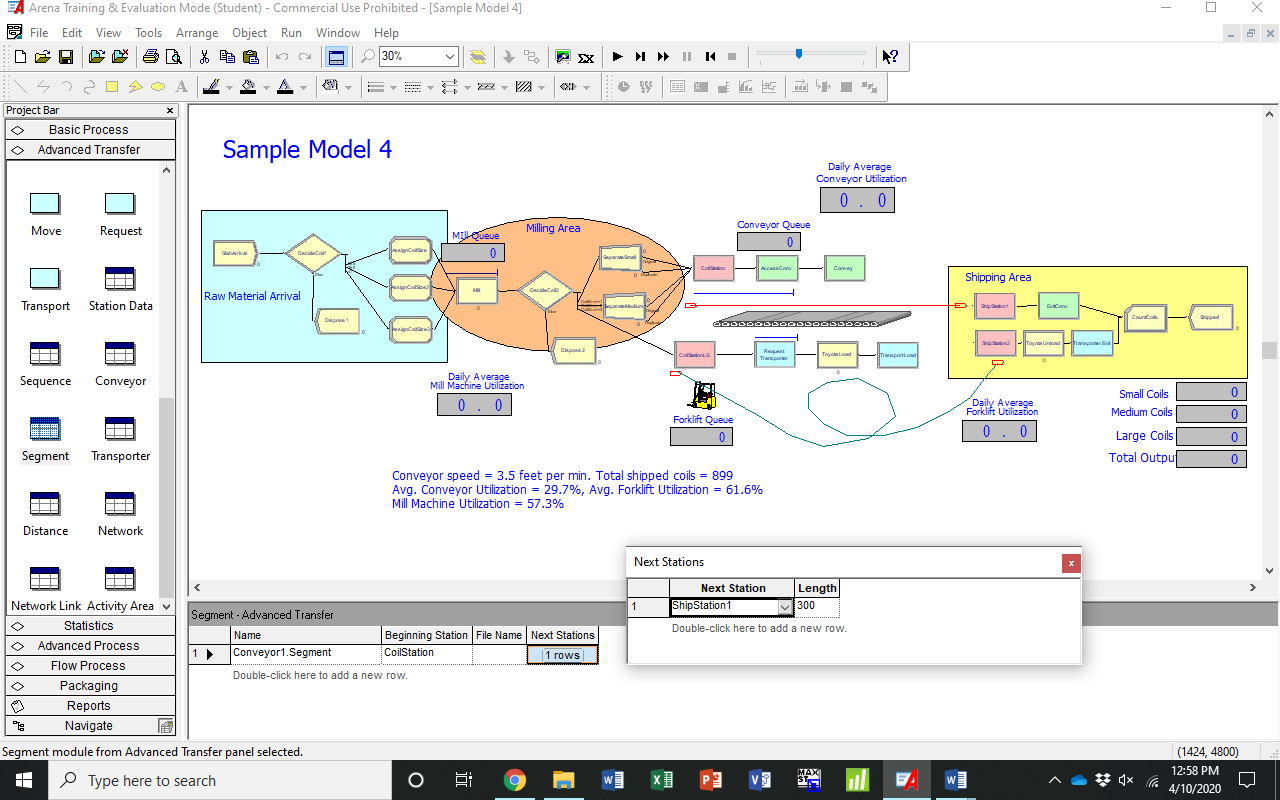Click the Length field showing 300
The height and width of the screenshot is (800, 1280).
pos(817,606)
